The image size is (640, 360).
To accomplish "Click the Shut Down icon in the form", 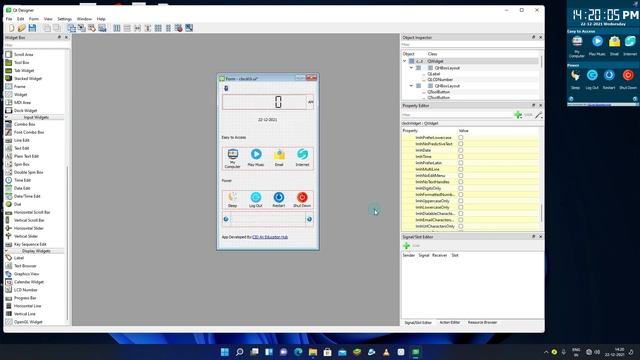I will [302, 197].
